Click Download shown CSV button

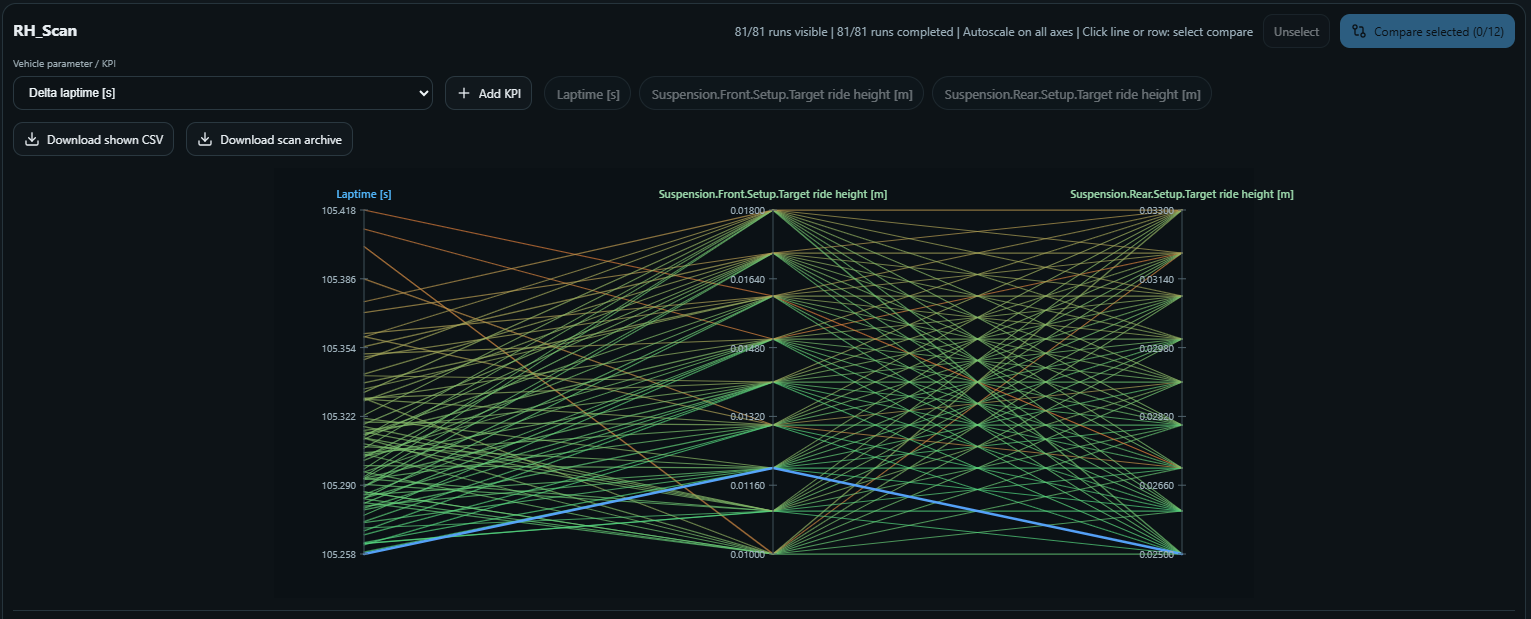point(93,139)
